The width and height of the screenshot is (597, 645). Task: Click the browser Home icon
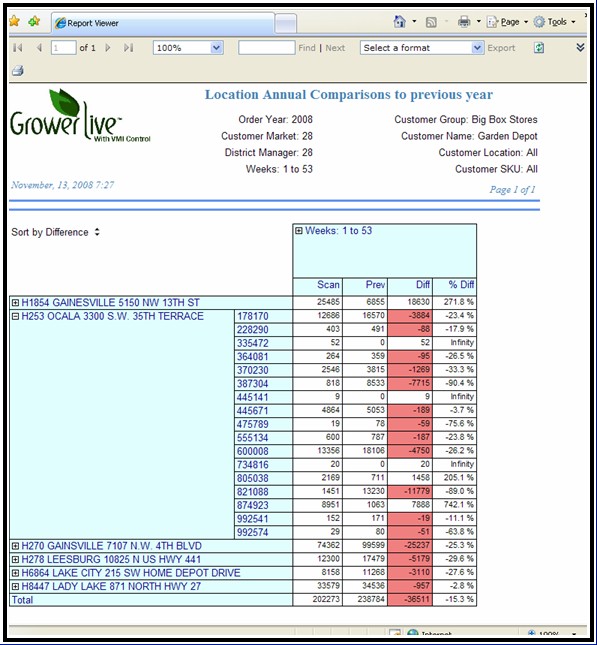pos(400,21)
